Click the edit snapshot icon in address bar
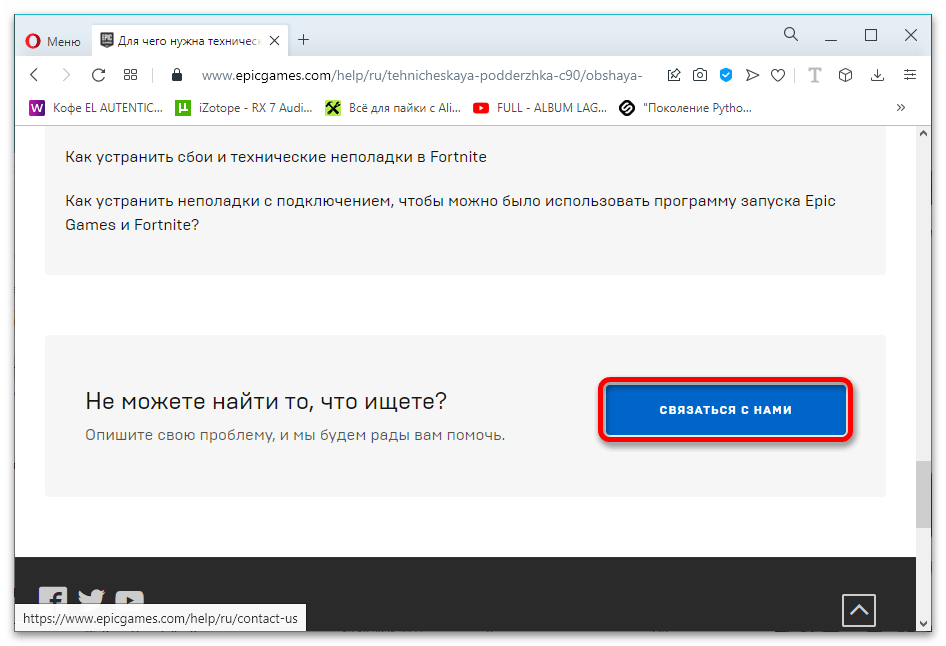Screen dimensions: 946x646 (674, 75)
